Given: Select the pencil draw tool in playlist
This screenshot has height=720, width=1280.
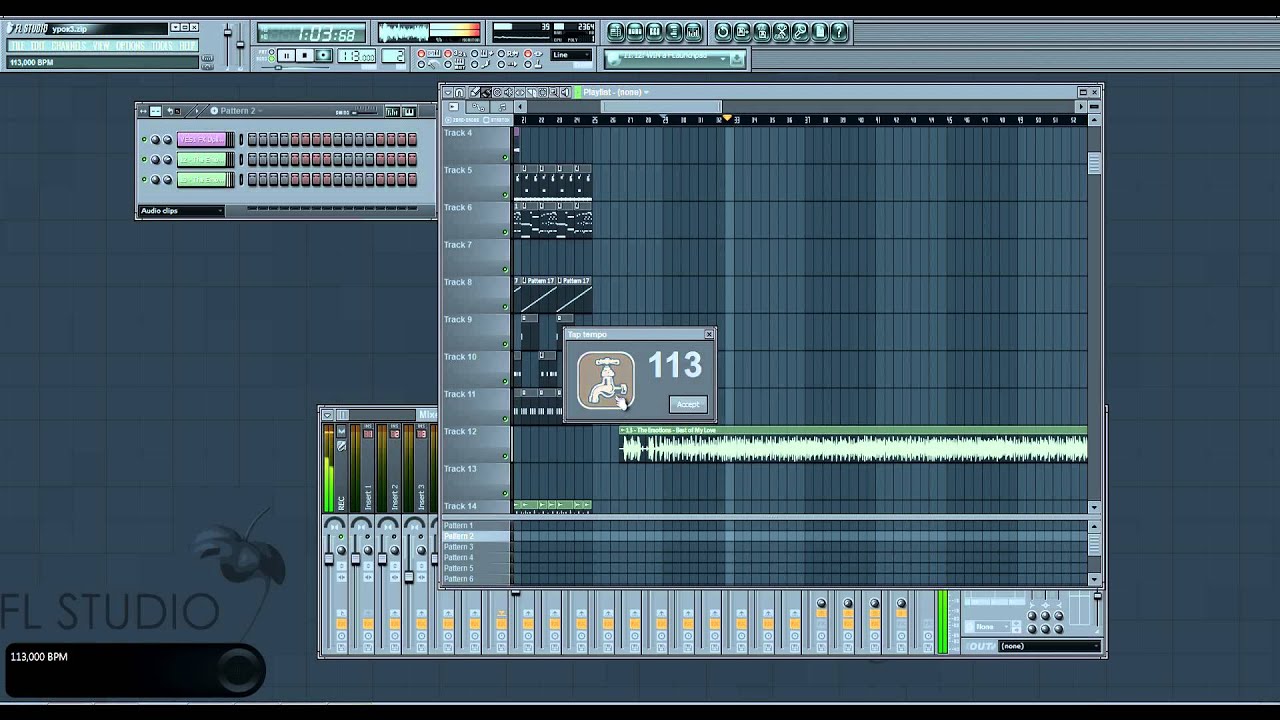Looking at the screenshot, I should (475, 92).
